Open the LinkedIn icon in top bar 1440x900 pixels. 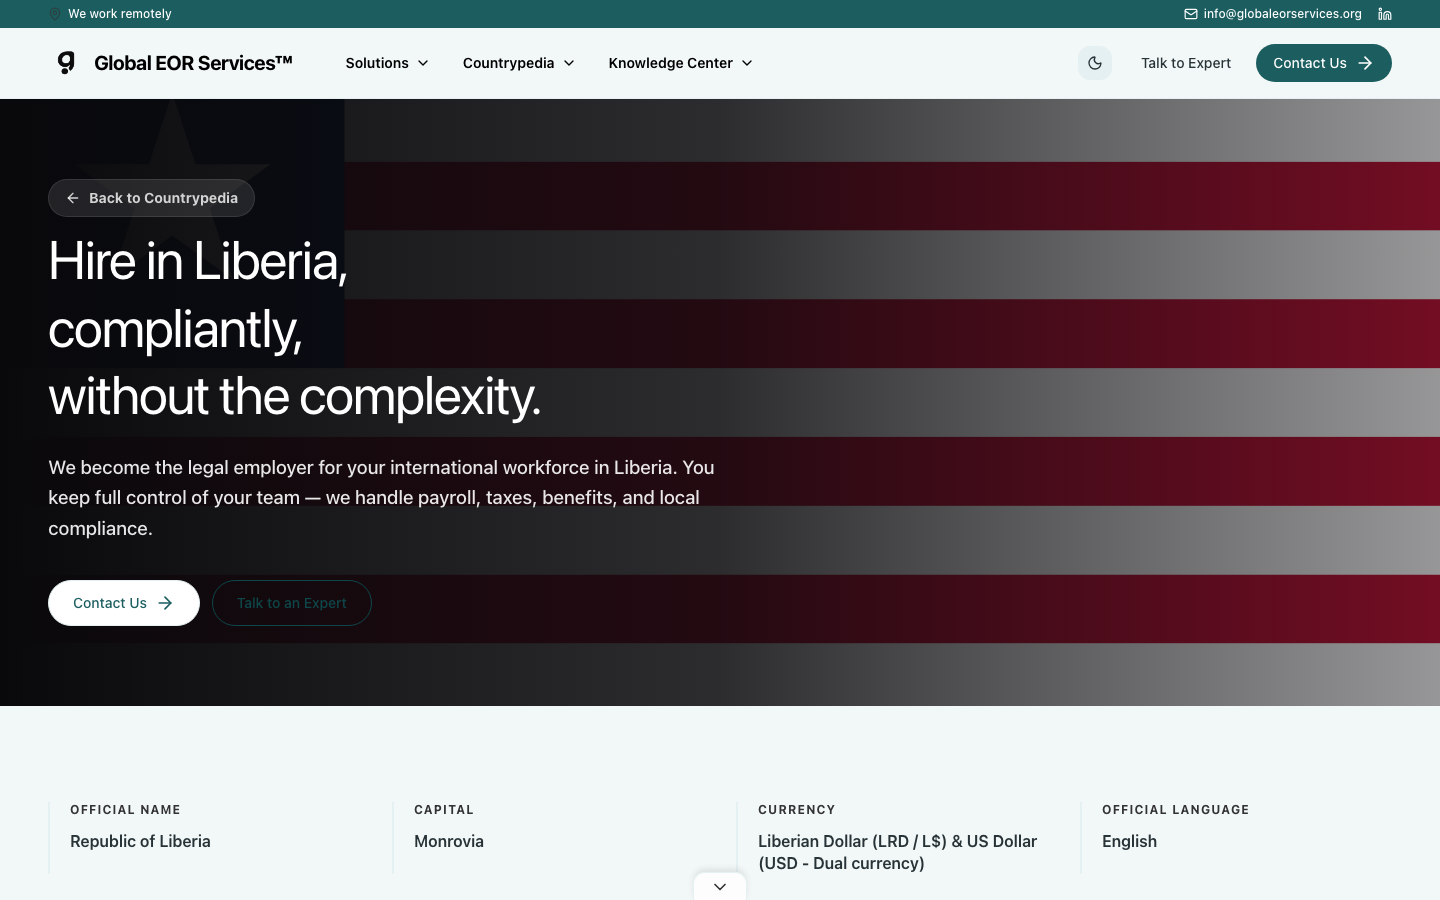1385,14
